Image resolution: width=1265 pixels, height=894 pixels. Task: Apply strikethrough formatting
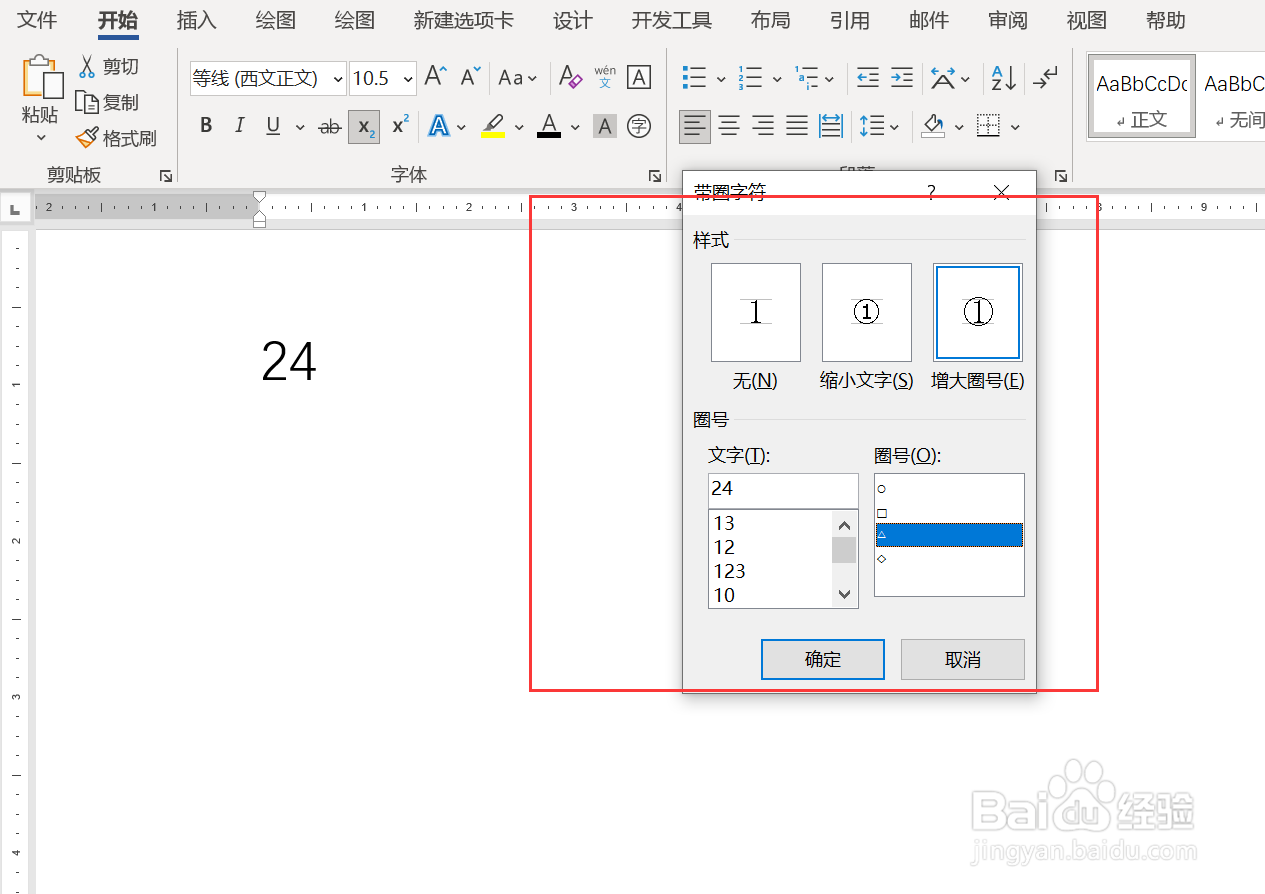click(330, 125)
